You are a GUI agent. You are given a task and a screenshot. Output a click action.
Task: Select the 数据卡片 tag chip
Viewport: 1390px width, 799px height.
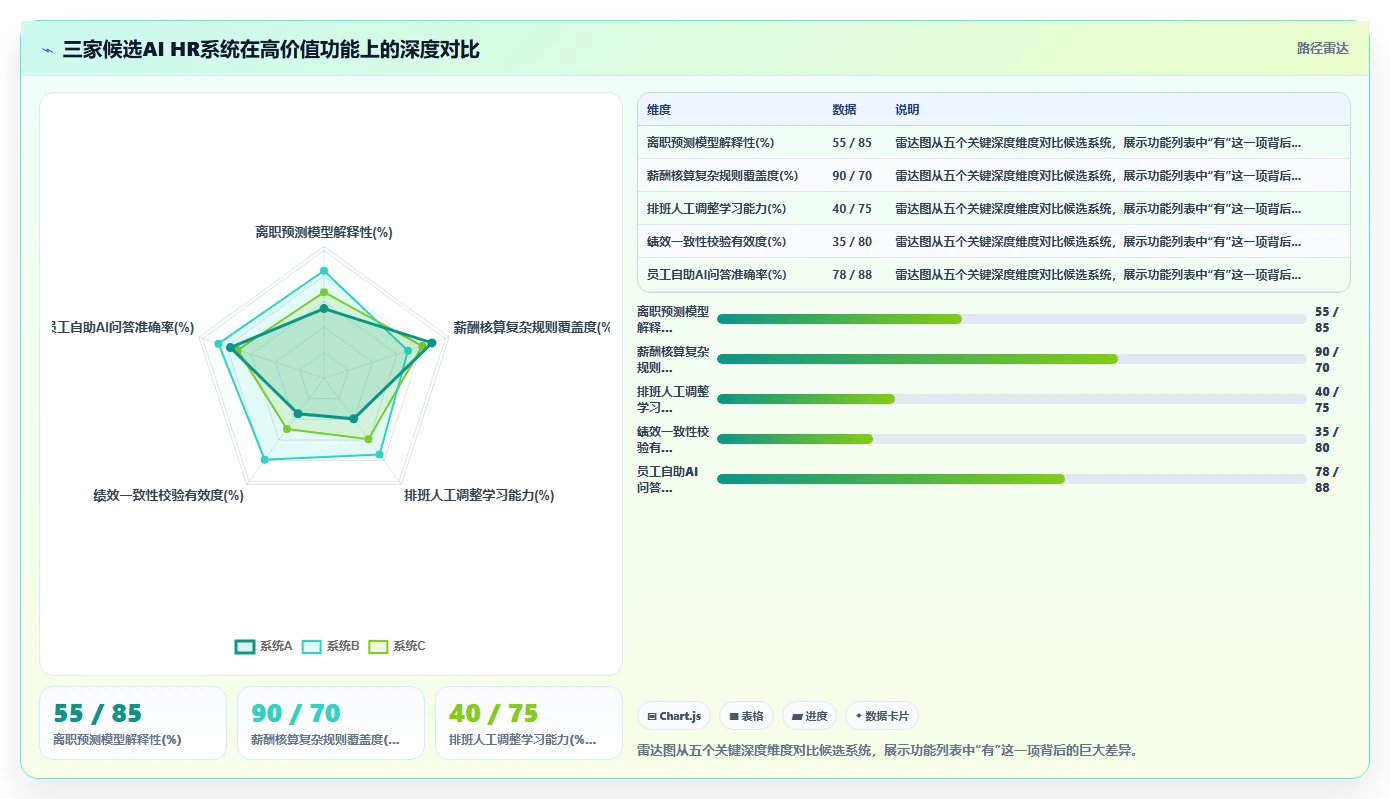tap(881, 716)
